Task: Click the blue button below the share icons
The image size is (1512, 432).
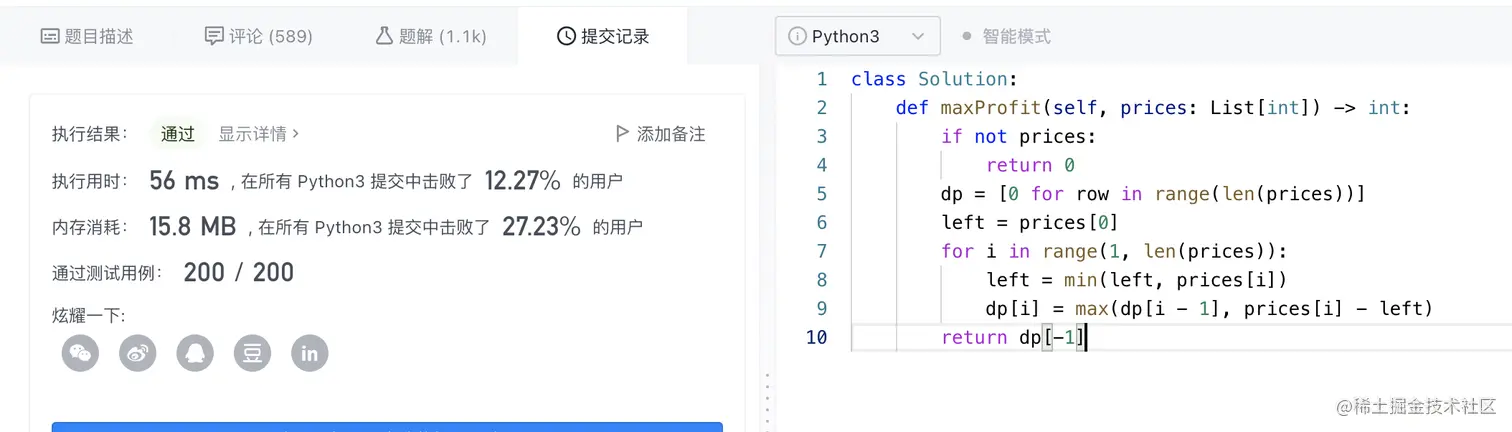Action: [x=387, y=427]
